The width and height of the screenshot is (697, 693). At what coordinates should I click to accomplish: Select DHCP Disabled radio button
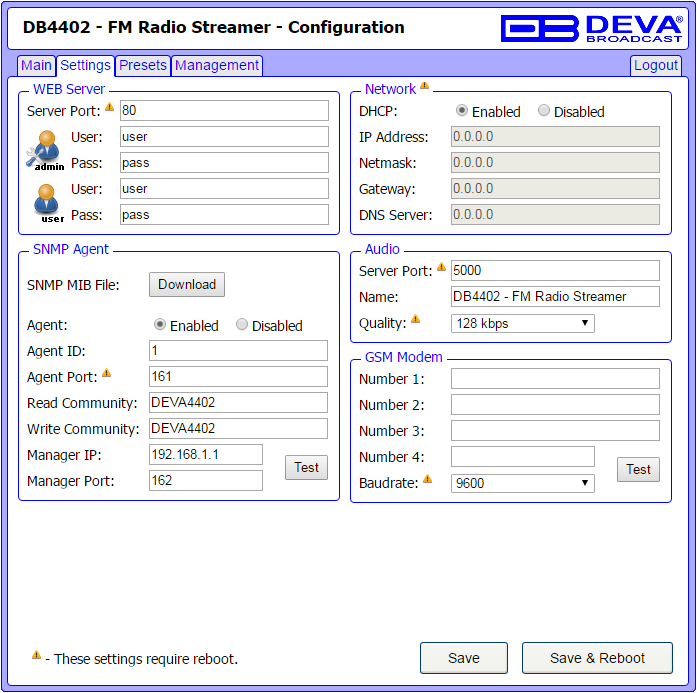544,111
